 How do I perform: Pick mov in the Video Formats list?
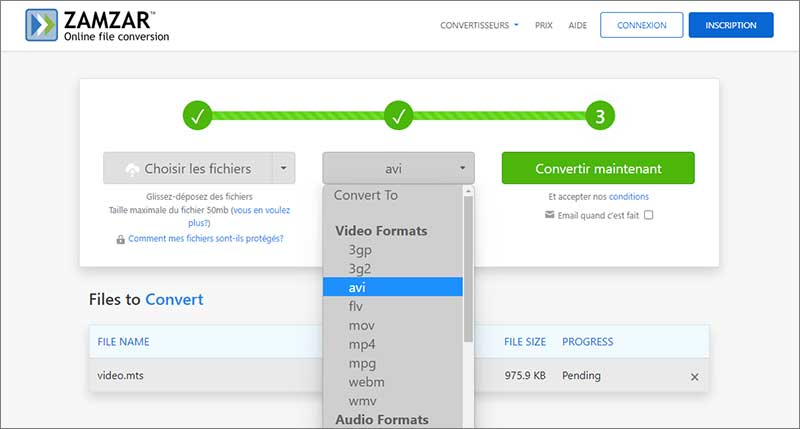tap(362, 325)
